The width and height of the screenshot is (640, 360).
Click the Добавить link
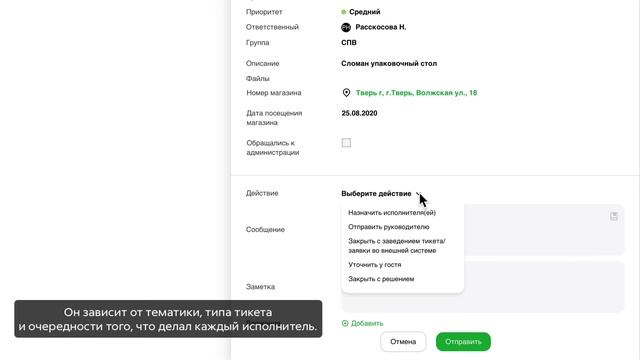367,323
